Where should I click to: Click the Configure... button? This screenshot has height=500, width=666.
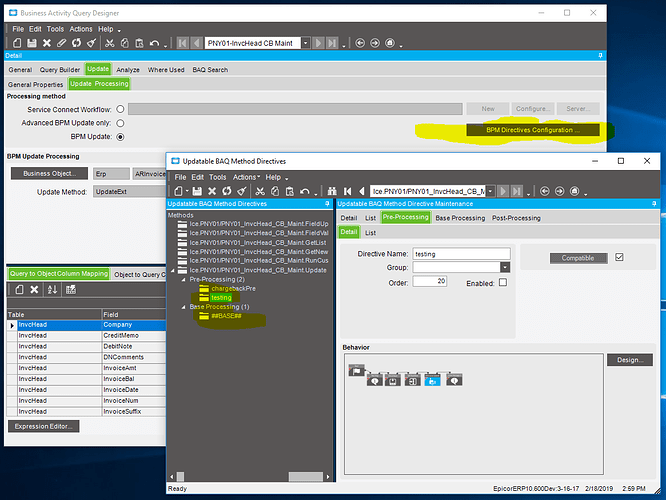[x=533, y=109]
